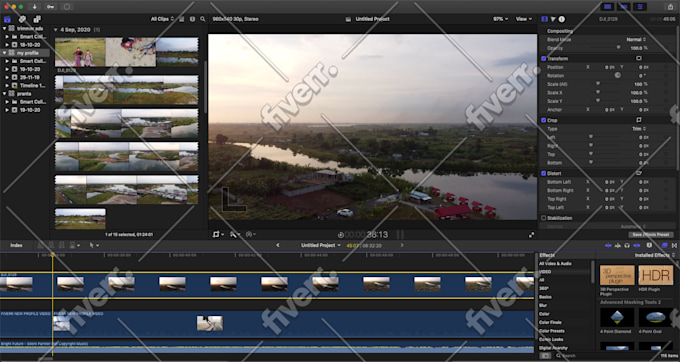Open the viewer zoom 97% dropdown
This screenshot has width=680, height=362.
(x=500, y=19)
